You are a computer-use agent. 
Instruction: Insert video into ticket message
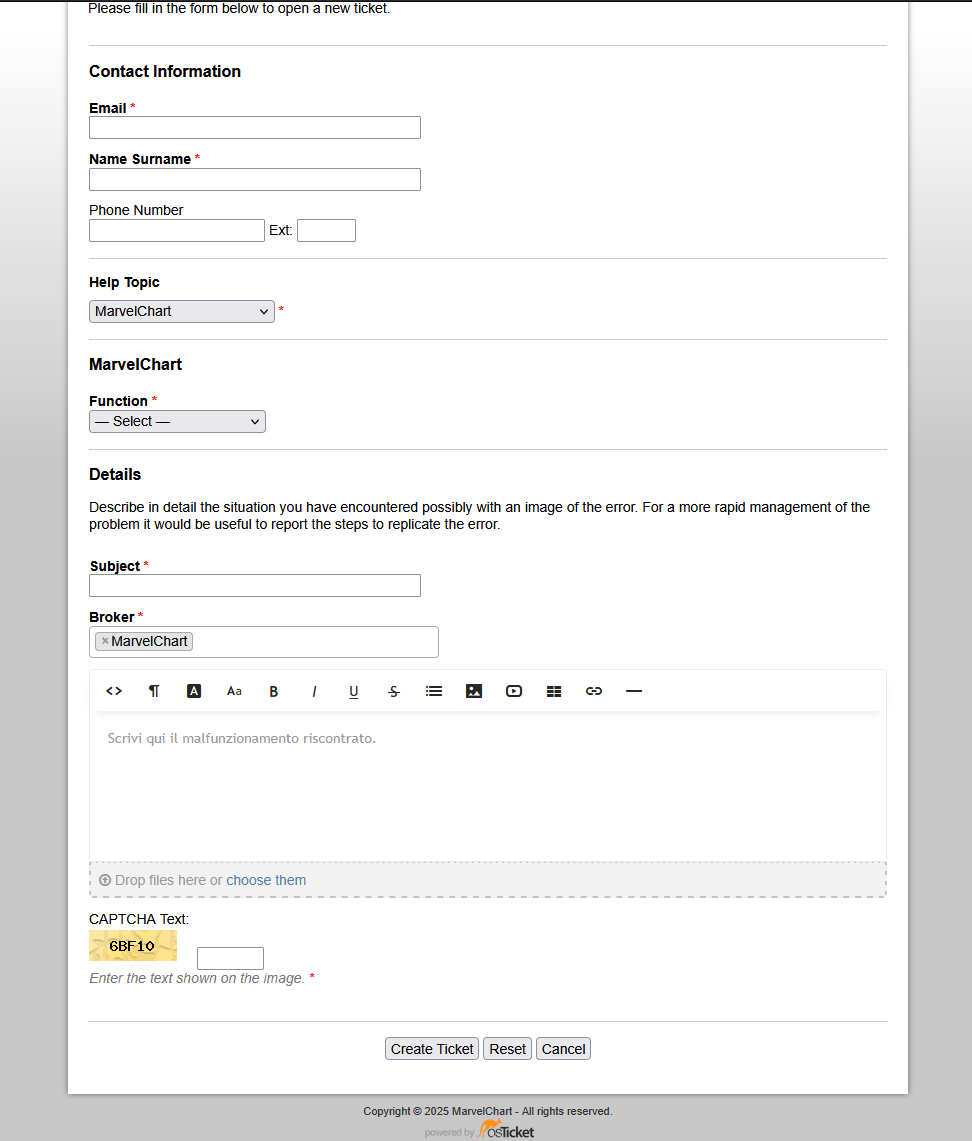(514, 691)
